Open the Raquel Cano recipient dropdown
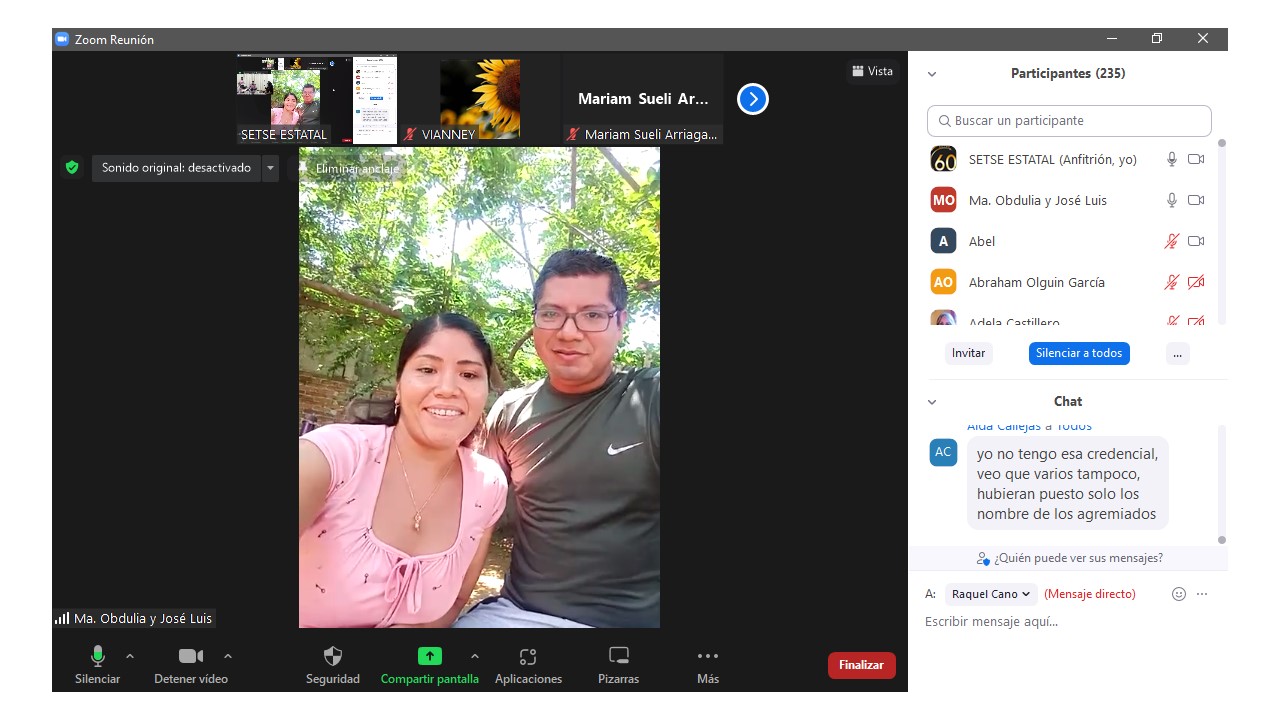Viewport: 1280px width, 720px height. tap(990, 594)
